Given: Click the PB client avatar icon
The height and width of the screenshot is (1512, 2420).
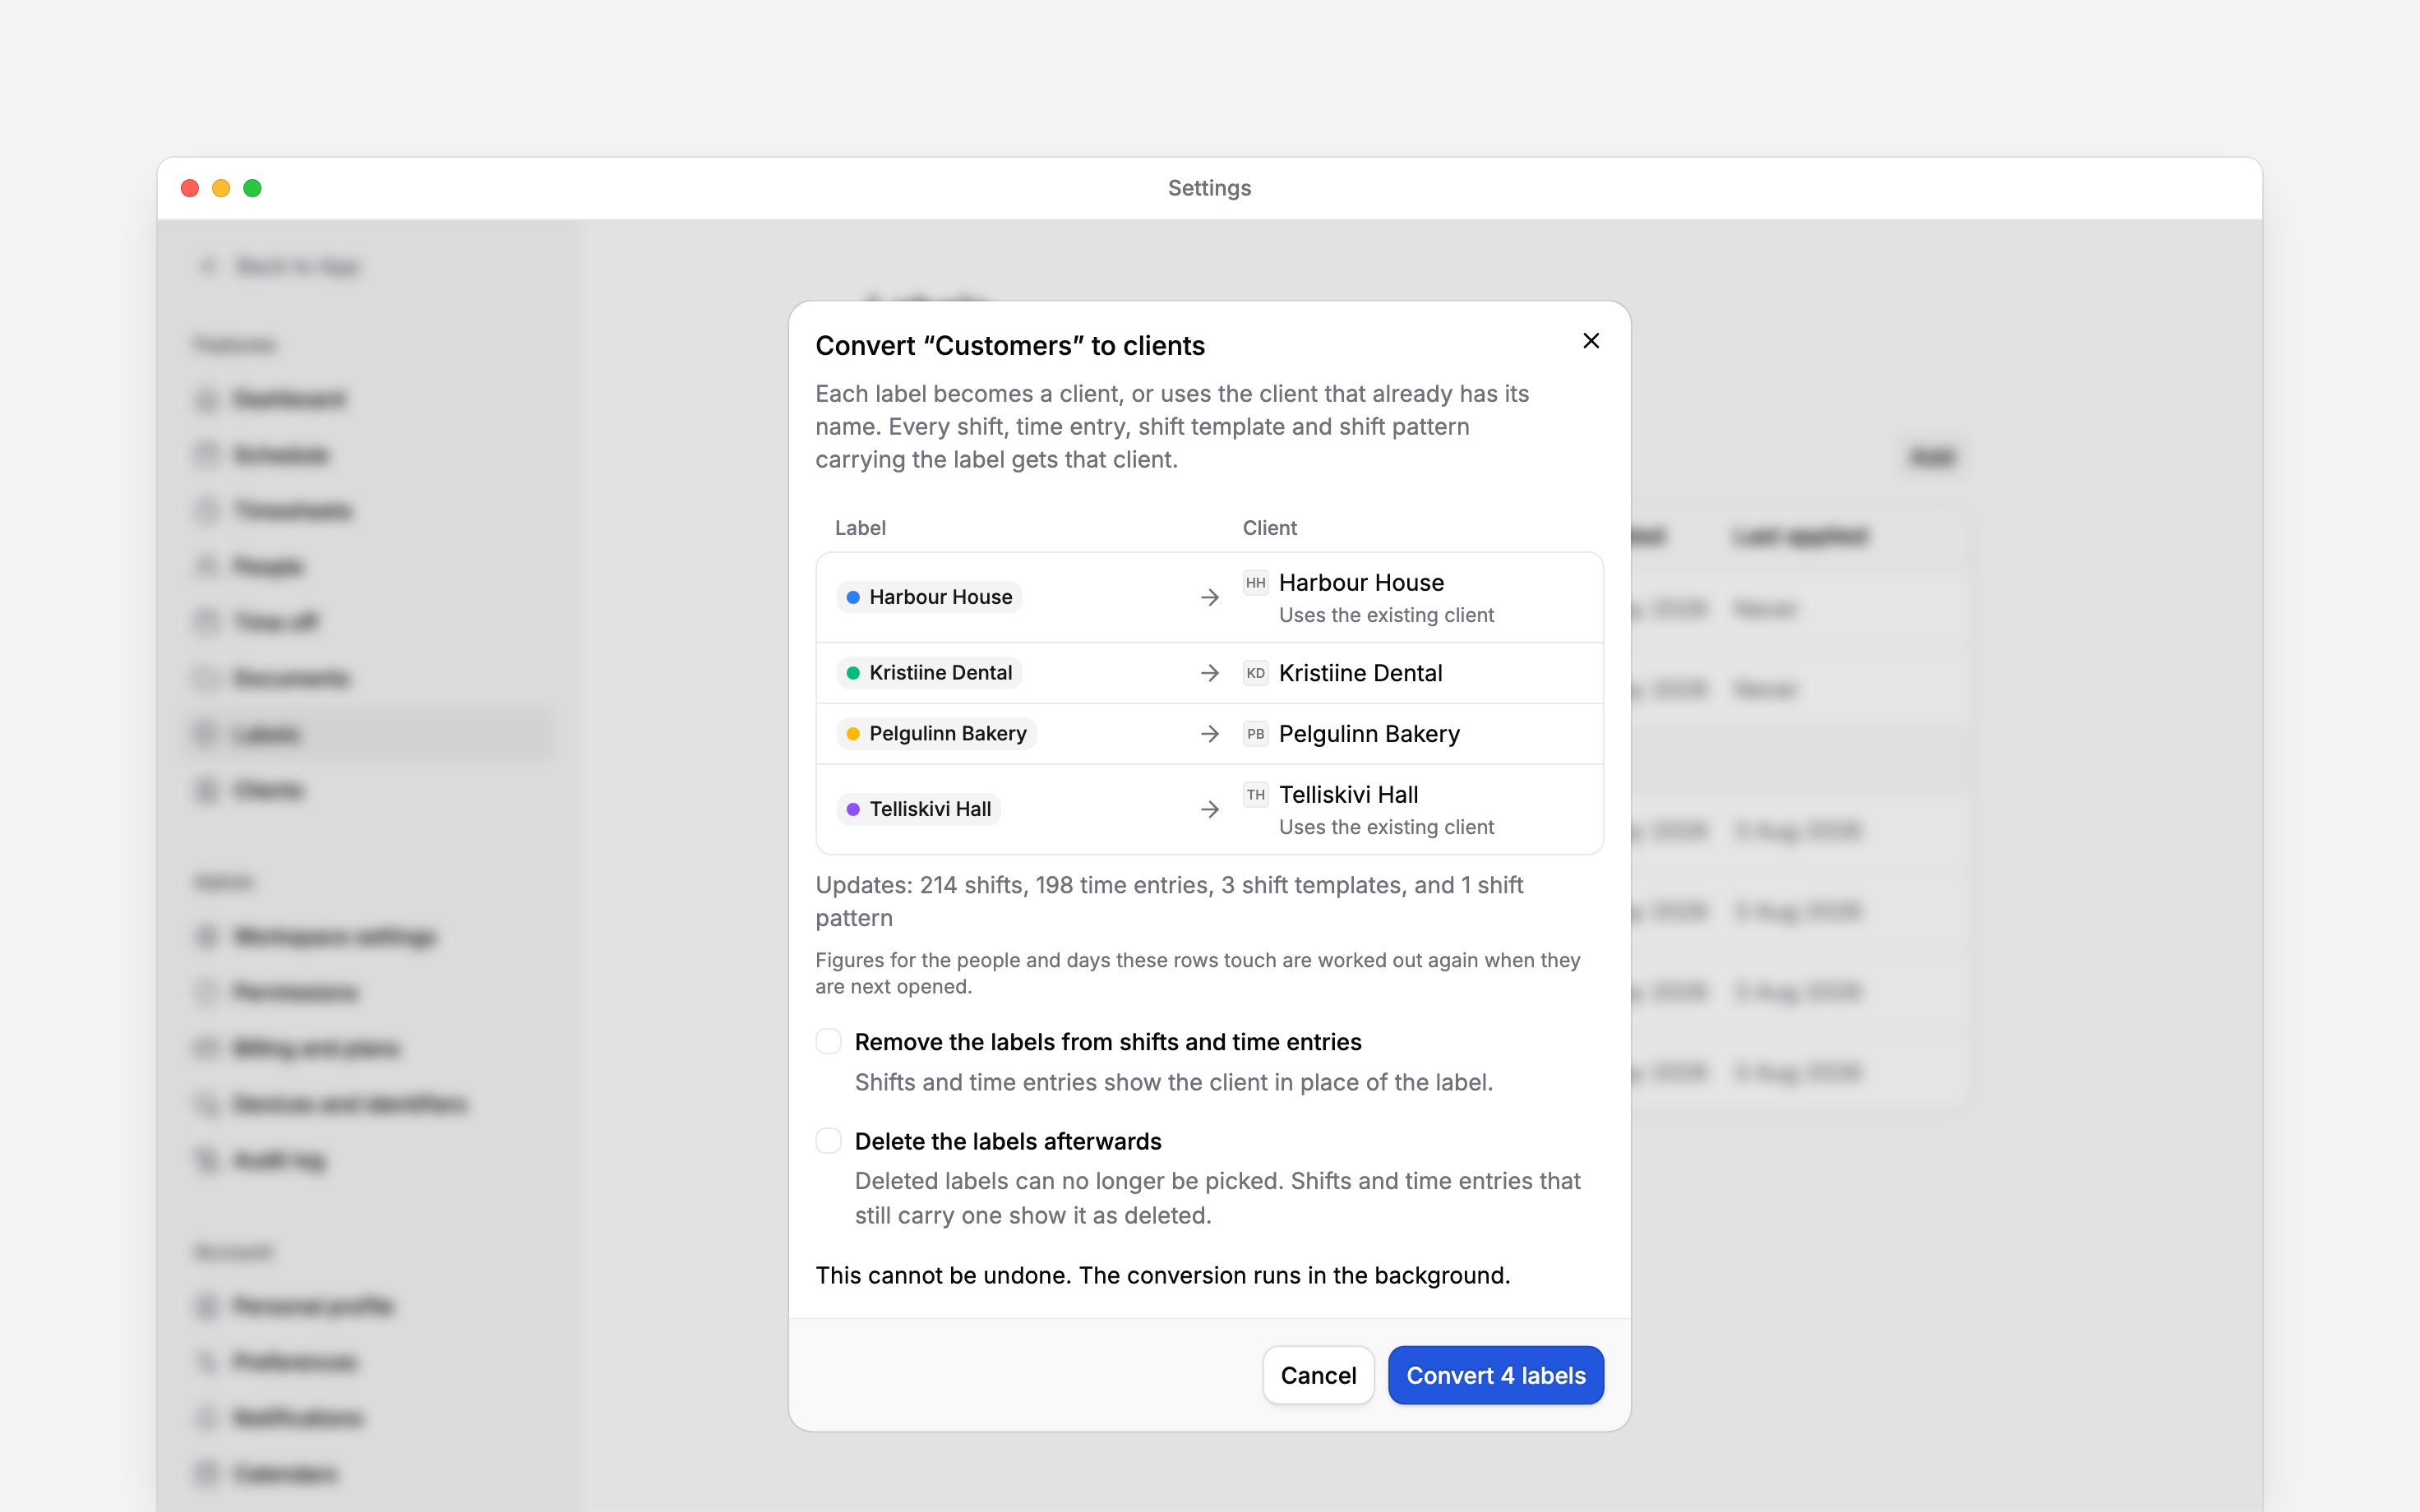Looking at the screenshot, I should tap(1255, 734).
